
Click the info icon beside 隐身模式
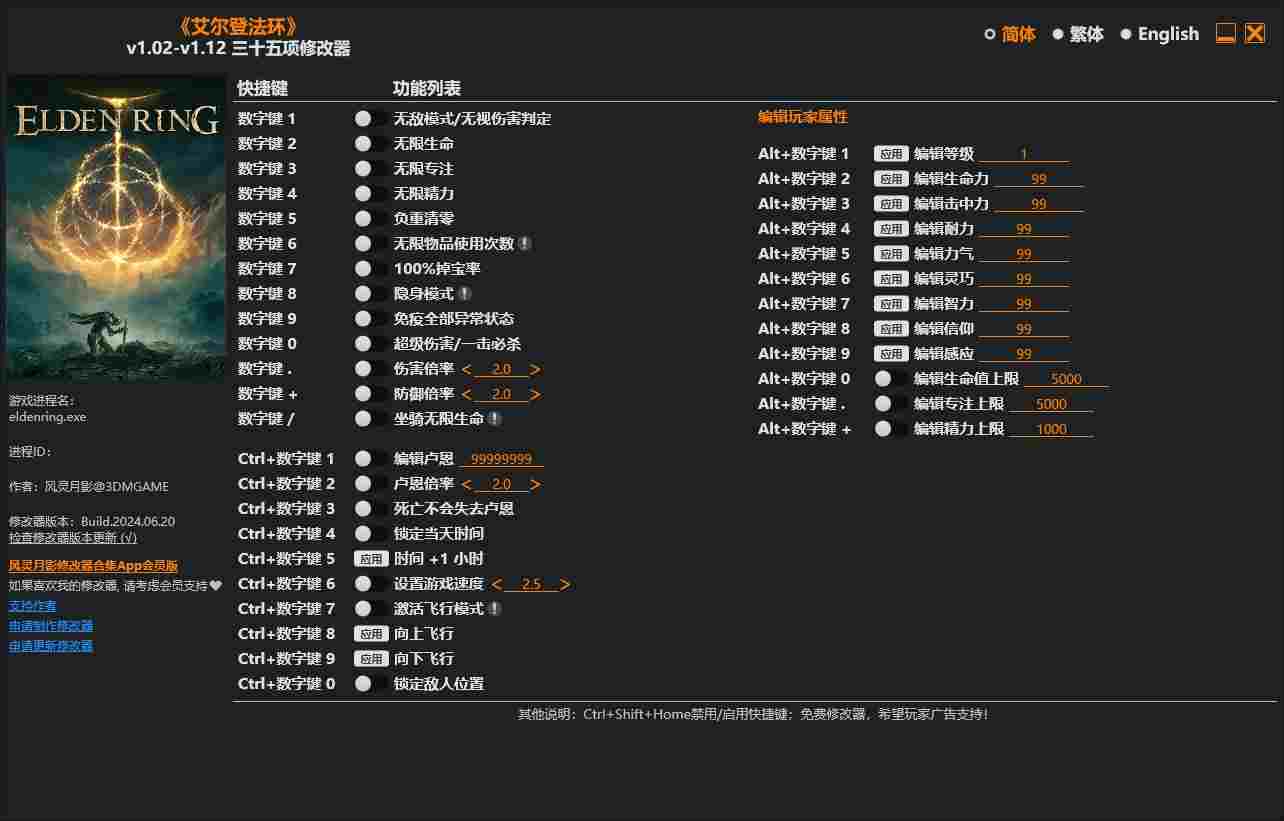point(465,293)
